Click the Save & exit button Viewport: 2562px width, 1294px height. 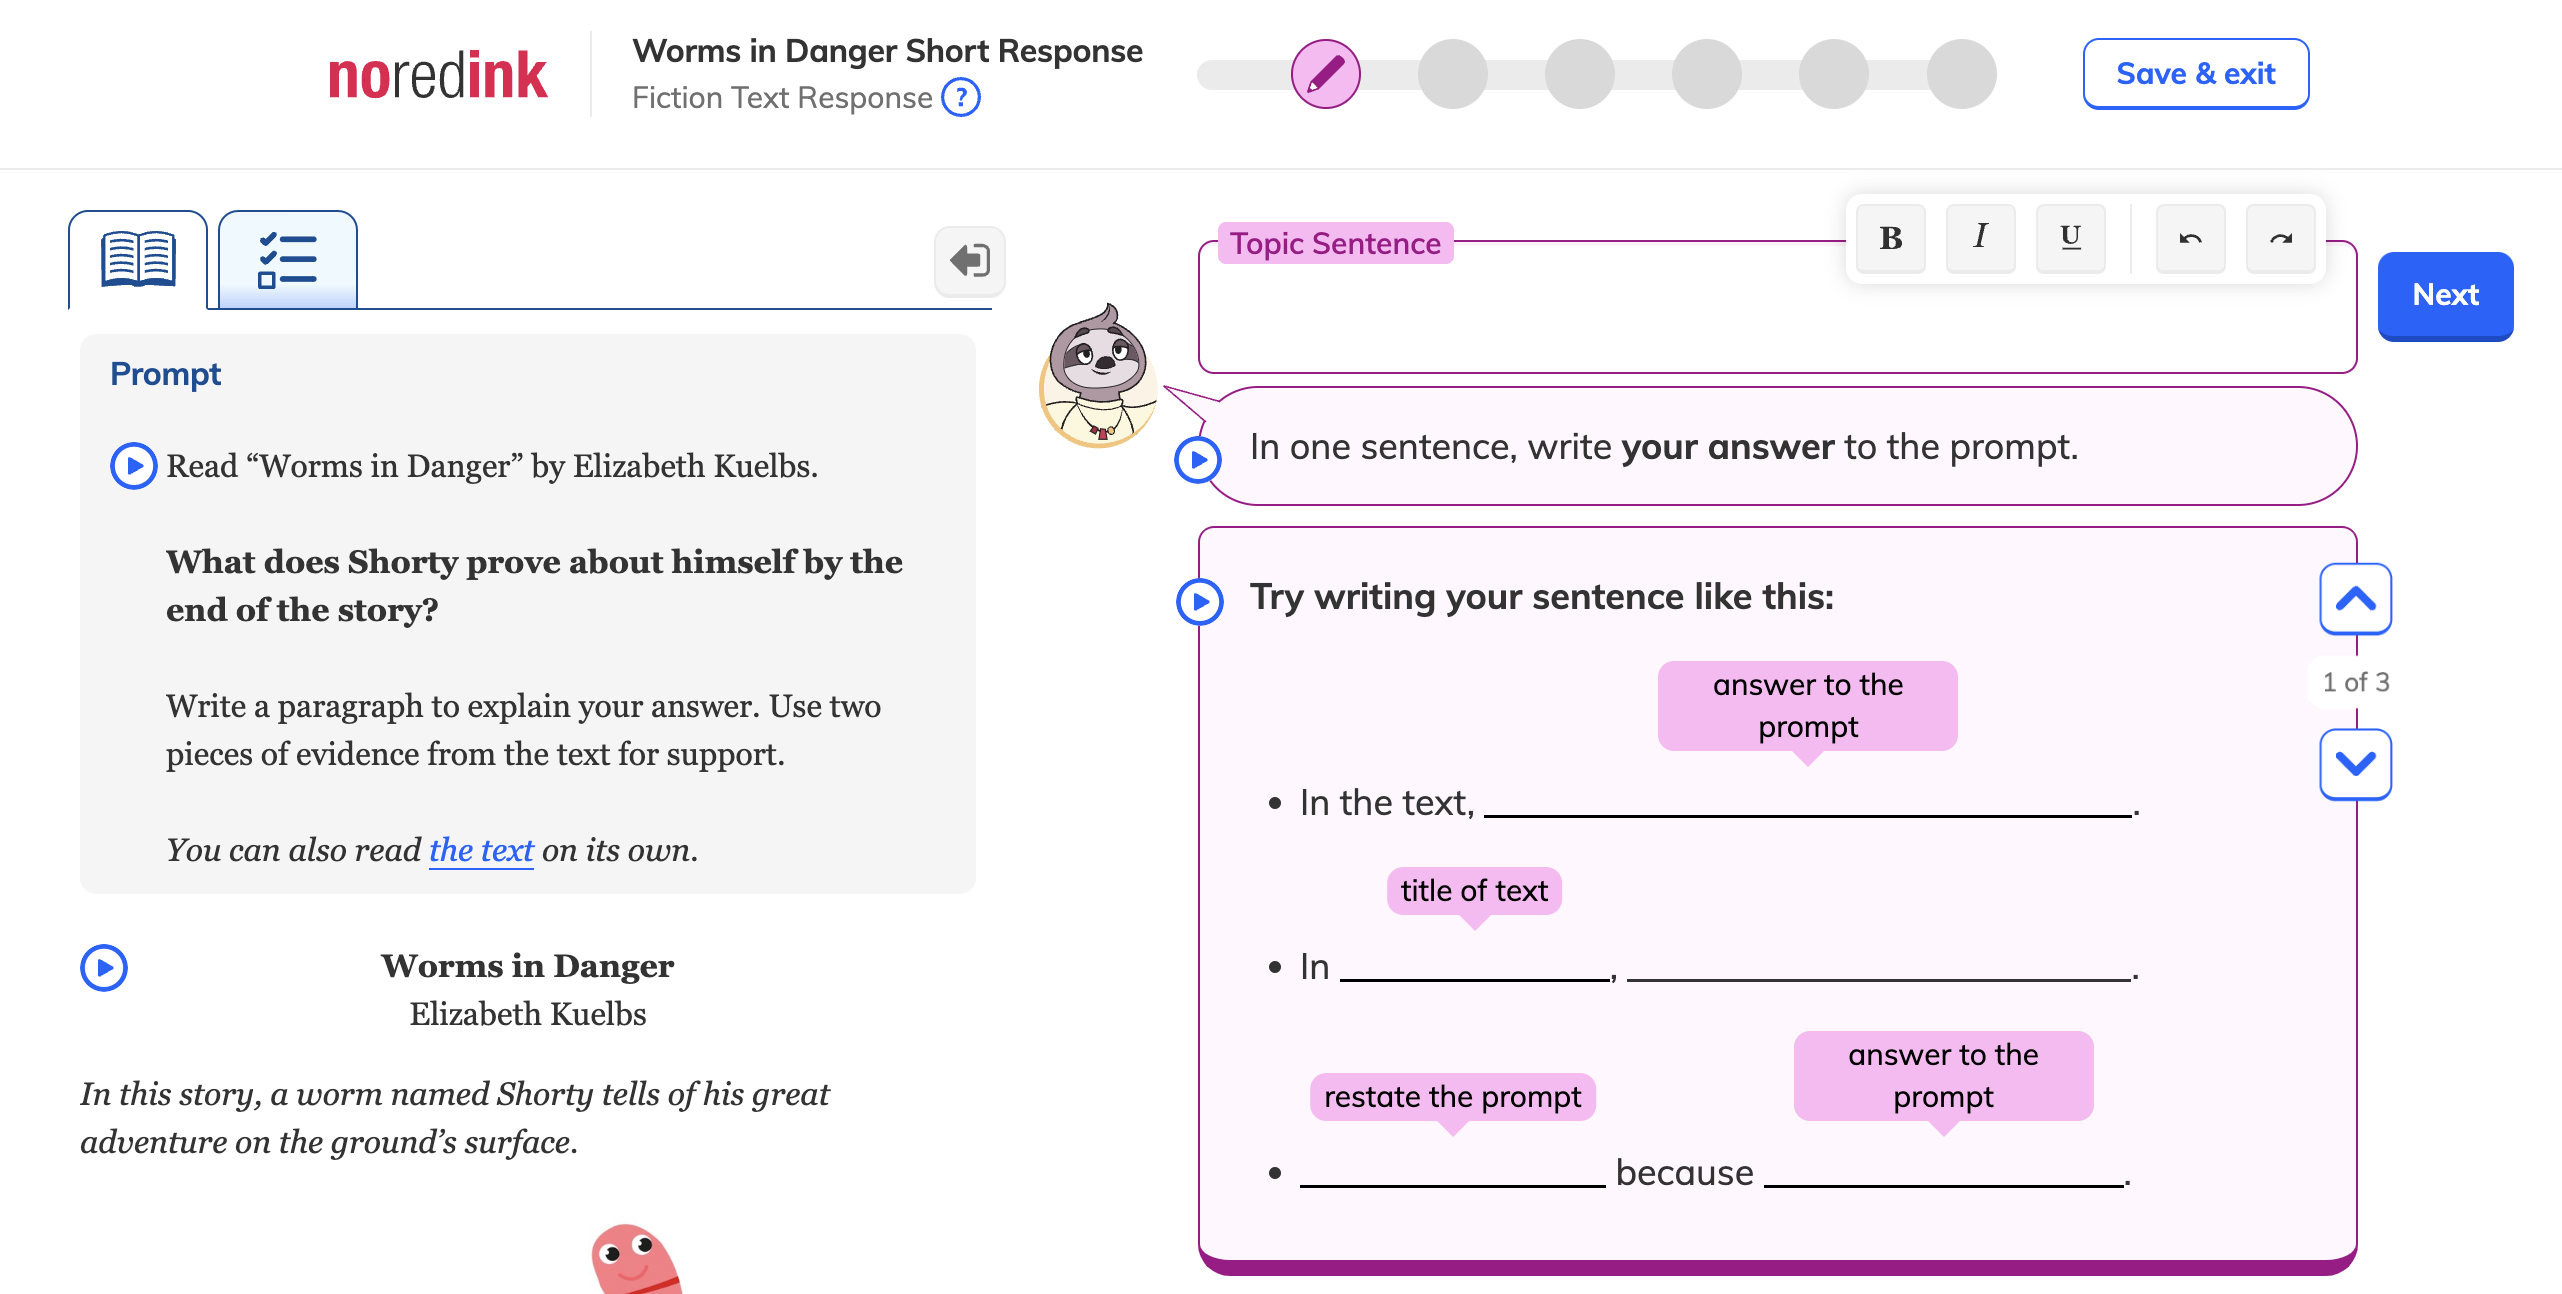click(2196, 74)
